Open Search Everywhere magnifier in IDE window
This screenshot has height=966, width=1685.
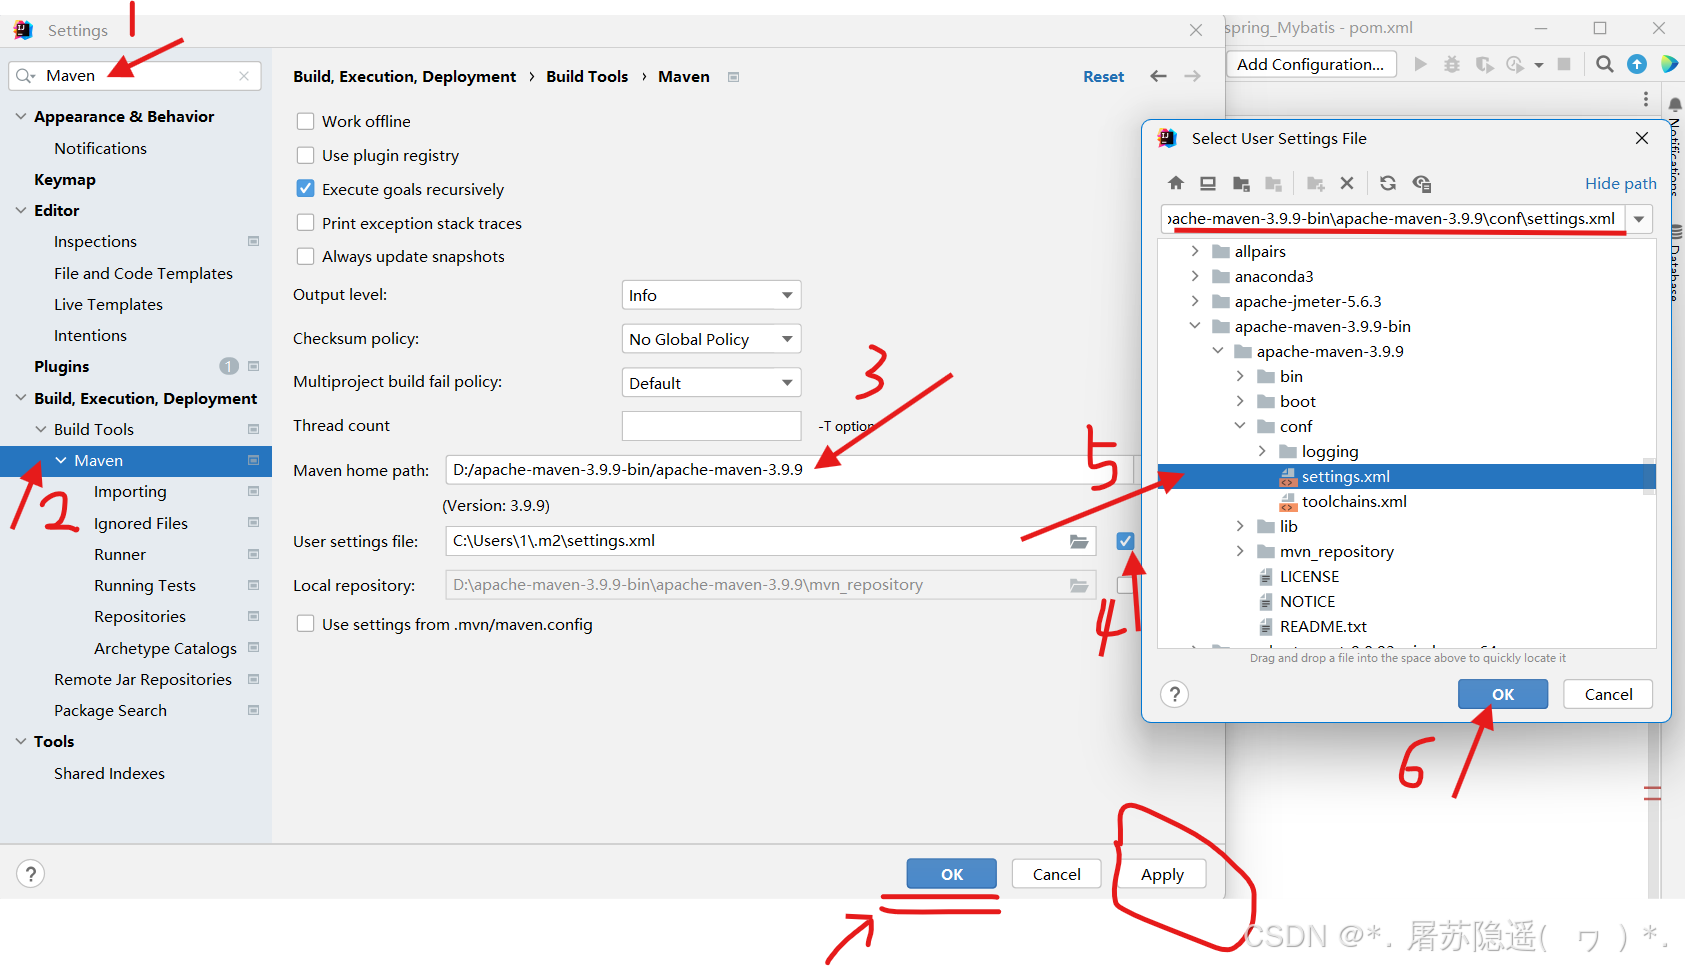tap(1605, 64)
